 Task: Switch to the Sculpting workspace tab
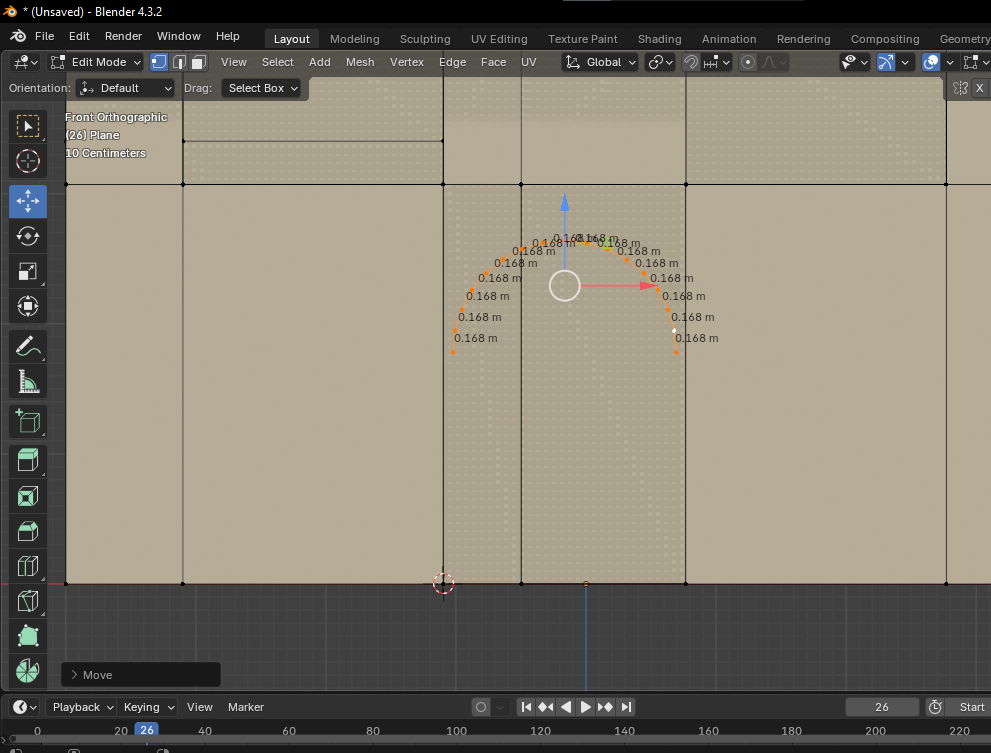(x=425, y=39)
